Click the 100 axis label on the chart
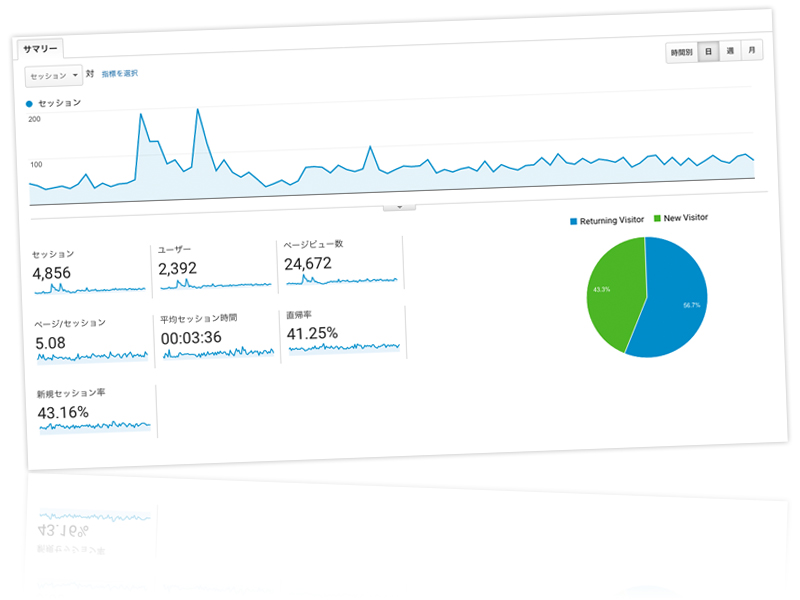Viewport: 800px width, 600px height. [36, 165]
